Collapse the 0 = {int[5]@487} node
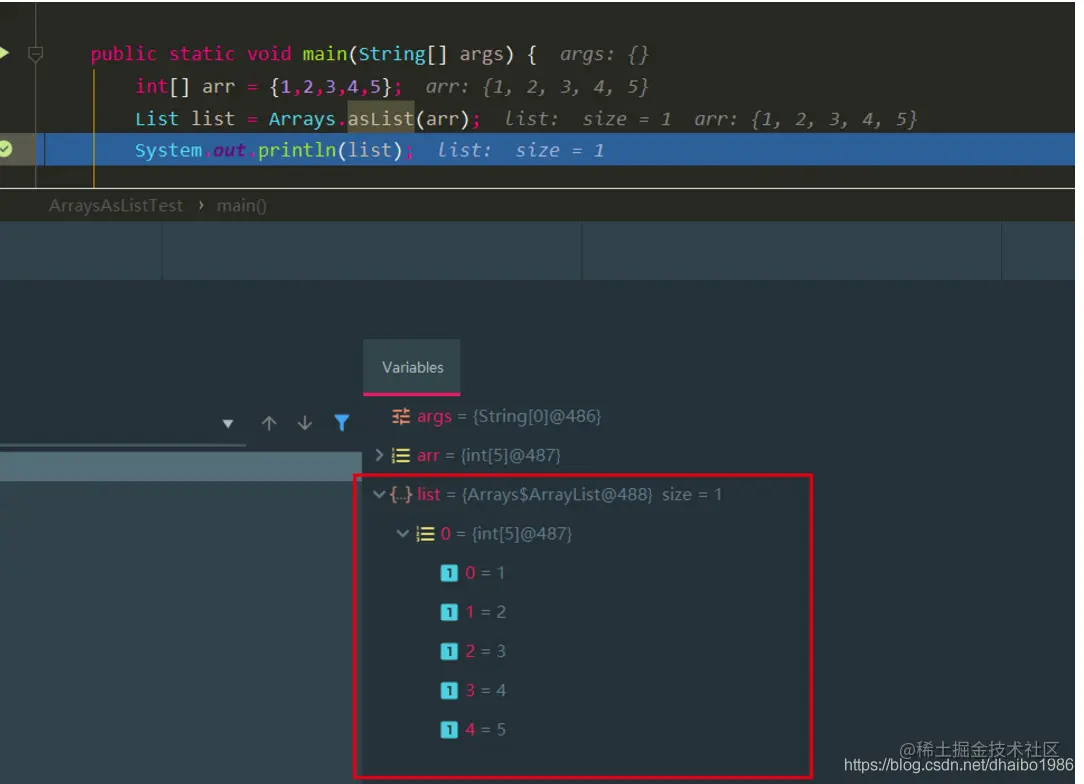Image resolution: width=1084 pixels, height=784 pixels. (x=402, y=533)
